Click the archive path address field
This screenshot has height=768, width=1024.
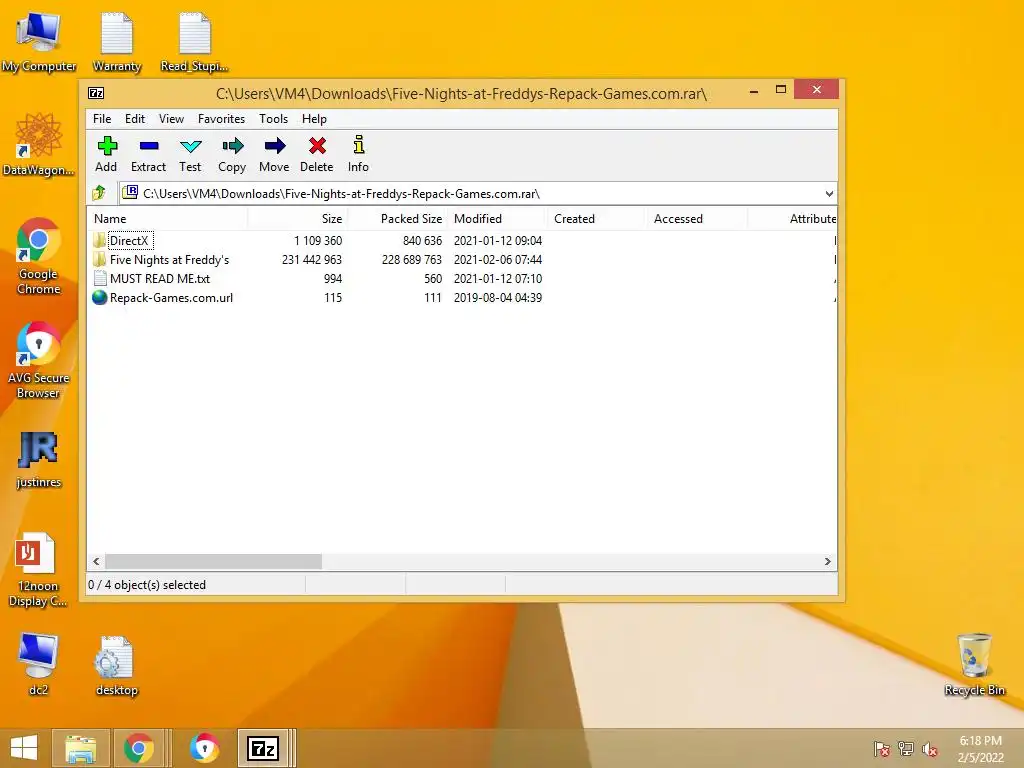coord(470,193)
